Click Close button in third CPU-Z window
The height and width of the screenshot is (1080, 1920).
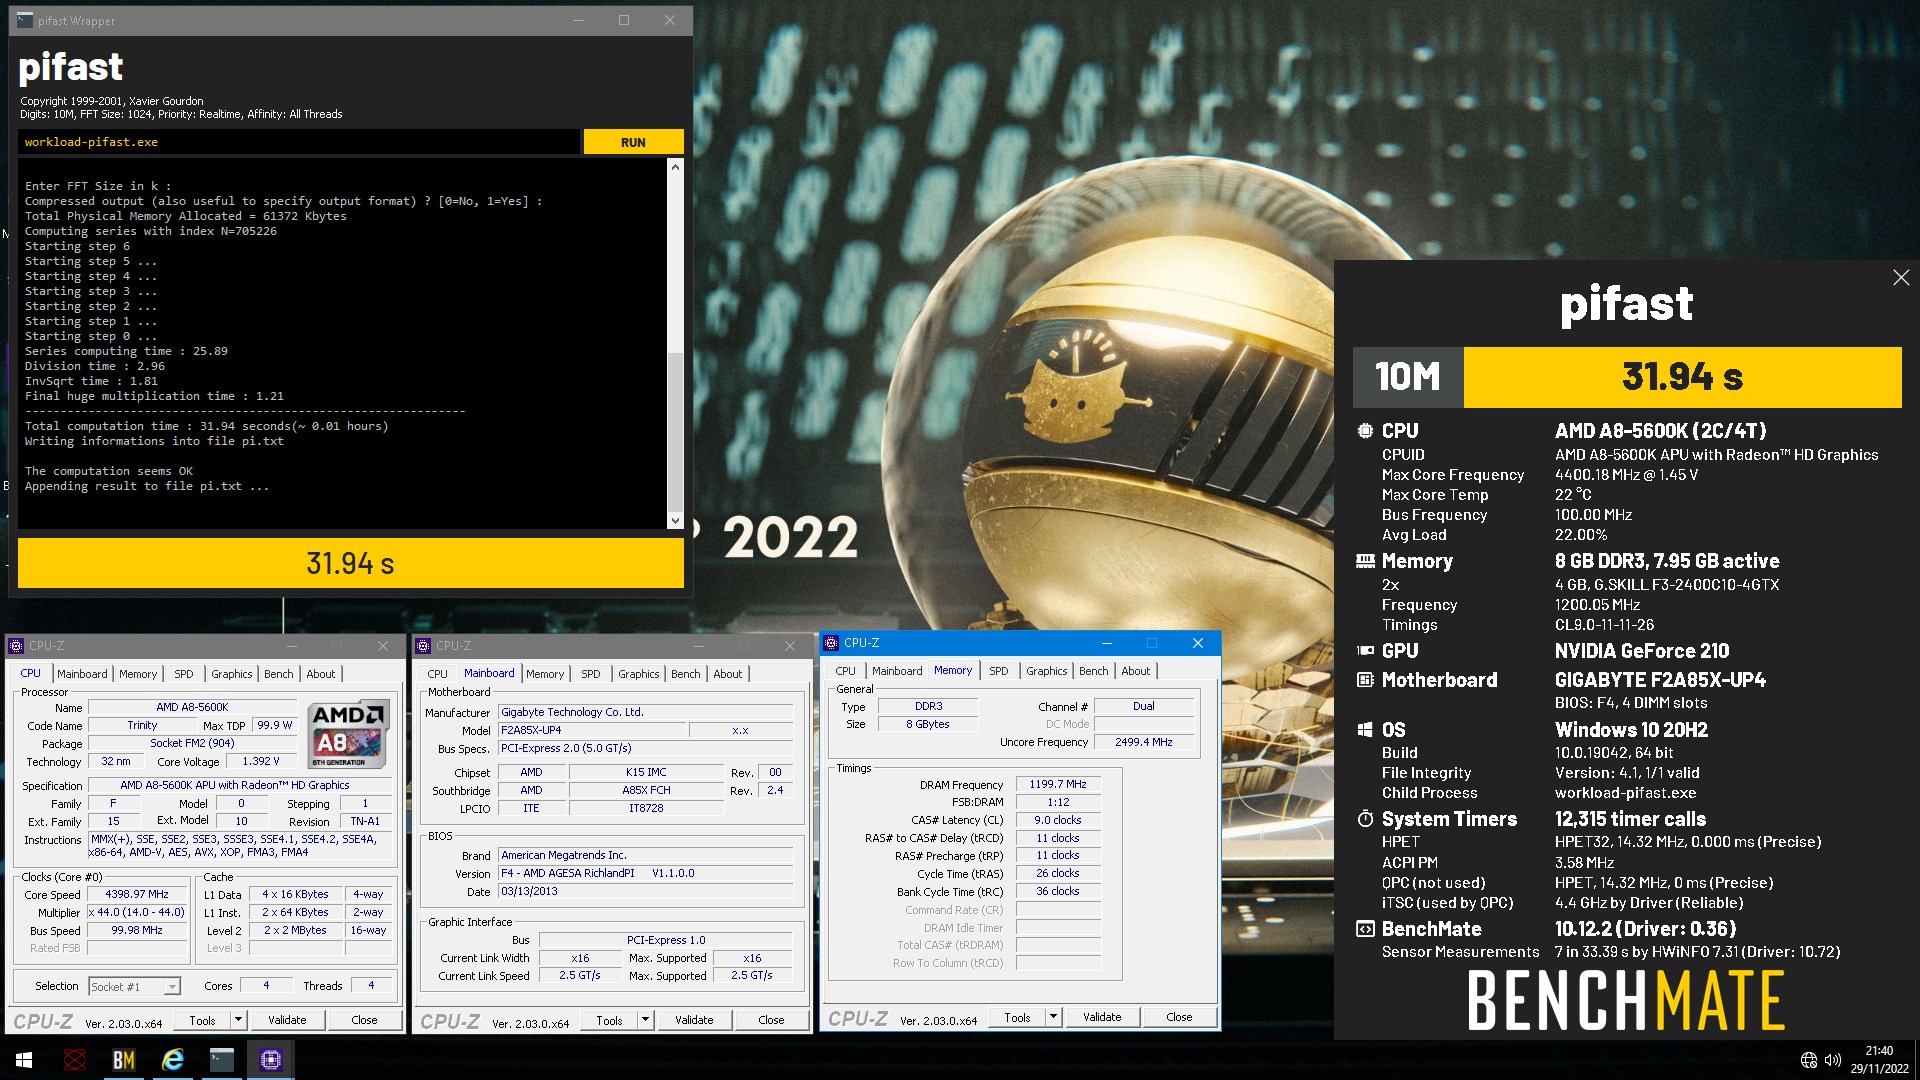[x=1179, y=1017]
